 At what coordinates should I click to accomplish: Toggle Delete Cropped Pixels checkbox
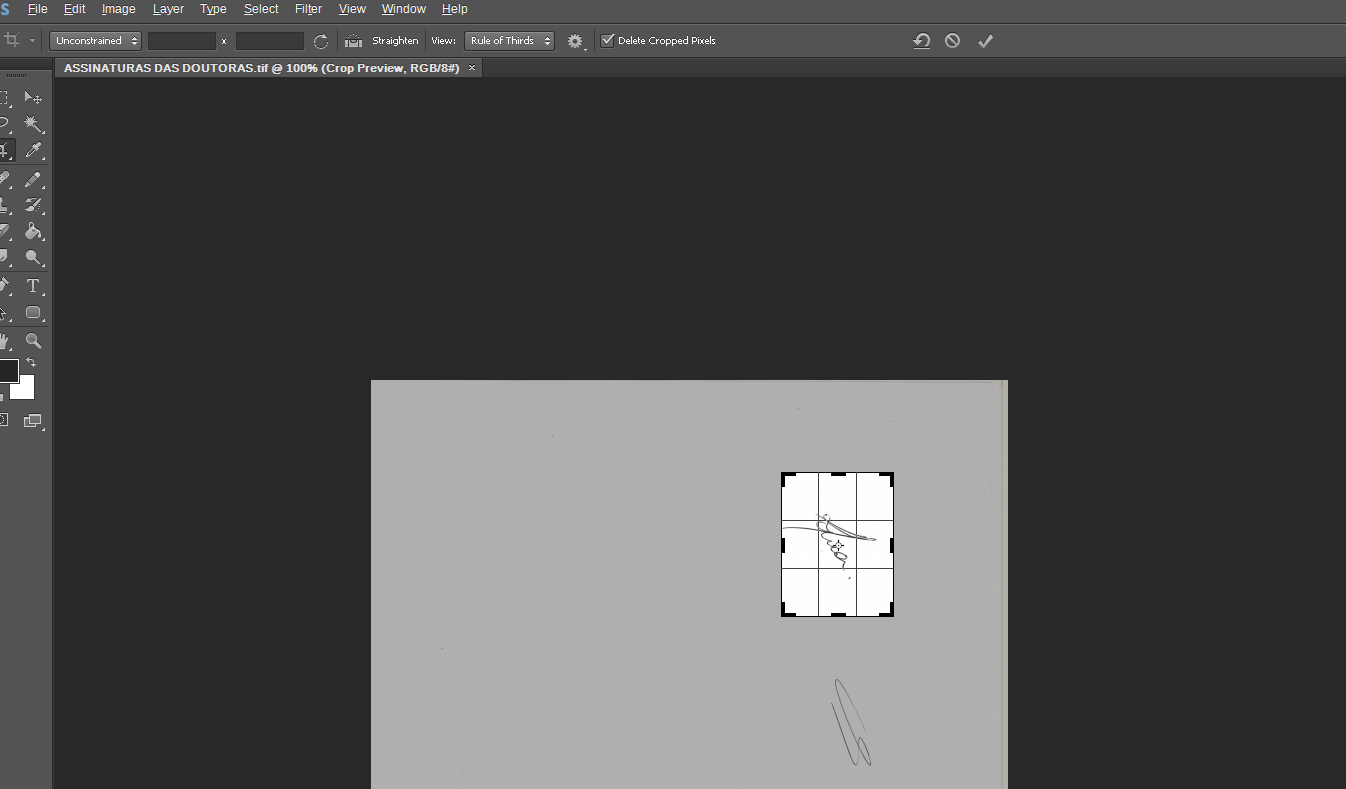click(607, 41)
